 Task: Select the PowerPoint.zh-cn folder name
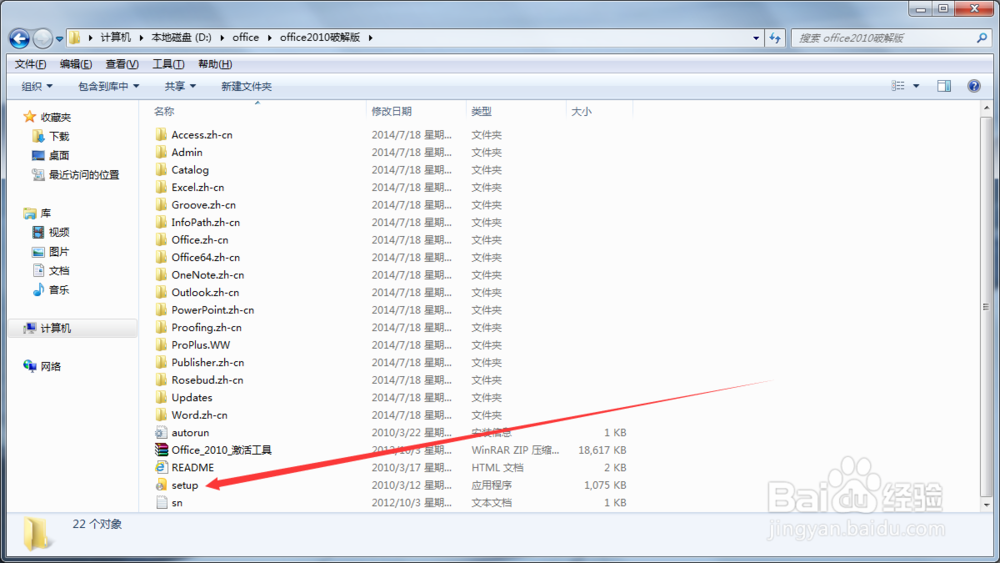point(212,310)
